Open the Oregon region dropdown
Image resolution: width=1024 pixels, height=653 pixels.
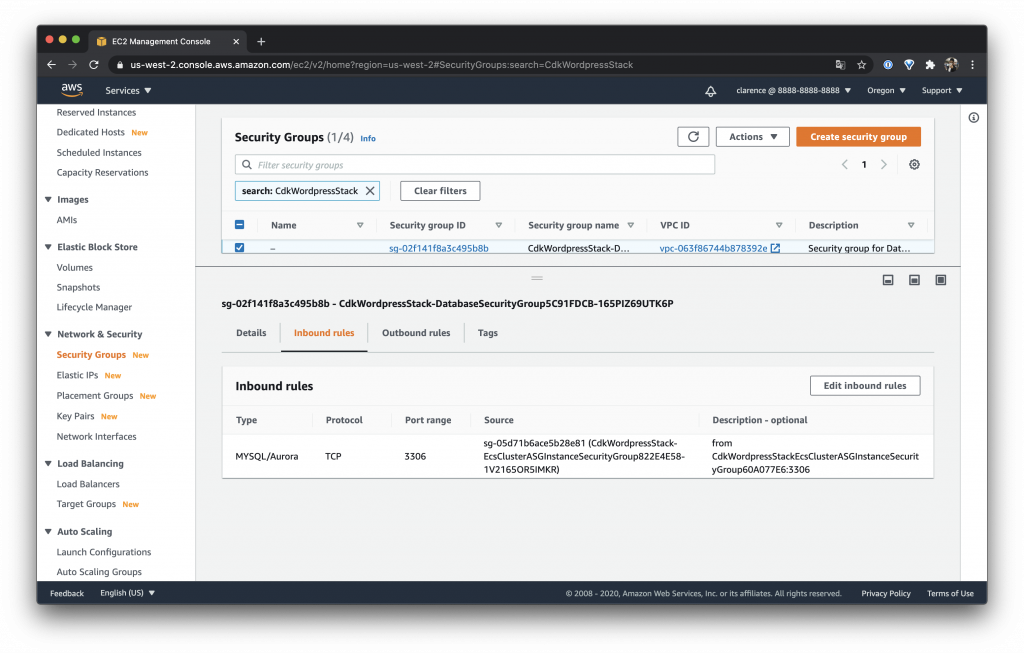coord(886,91)
